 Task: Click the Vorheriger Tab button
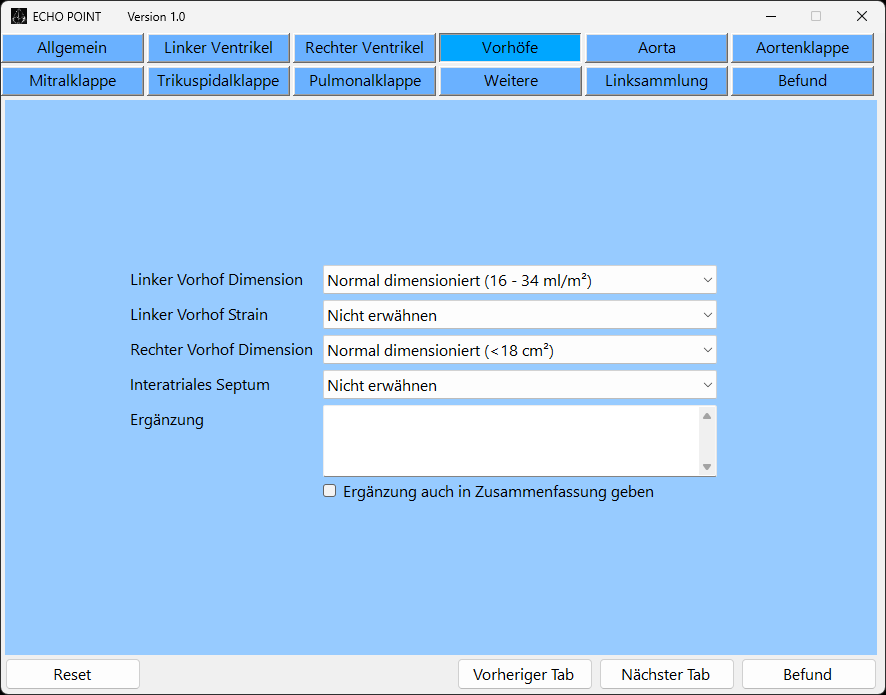click(x=524, y=674)
